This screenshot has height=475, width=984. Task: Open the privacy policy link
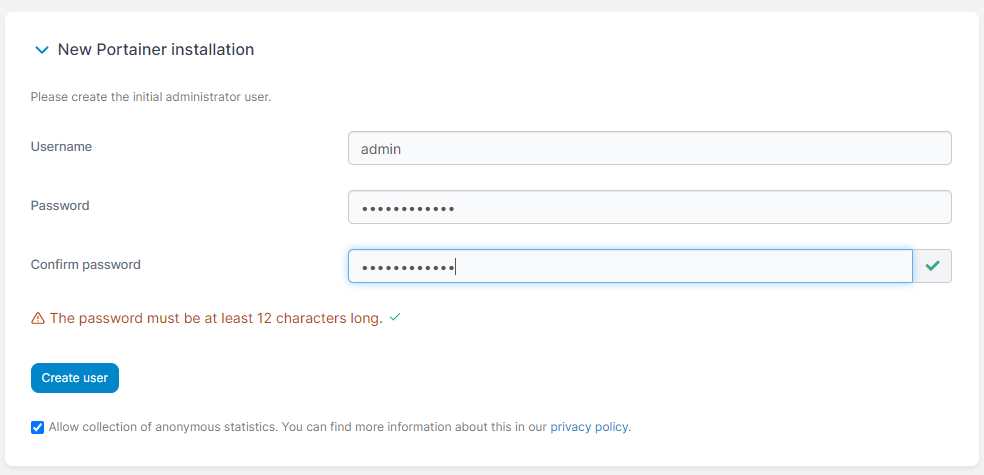589,427
